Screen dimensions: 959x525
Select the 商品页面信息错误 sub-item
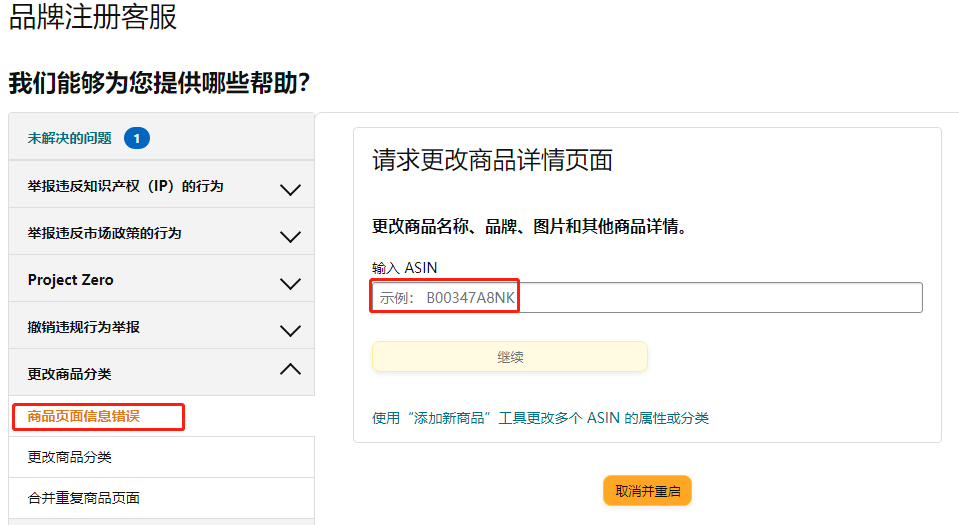click(x=84, y=416)
